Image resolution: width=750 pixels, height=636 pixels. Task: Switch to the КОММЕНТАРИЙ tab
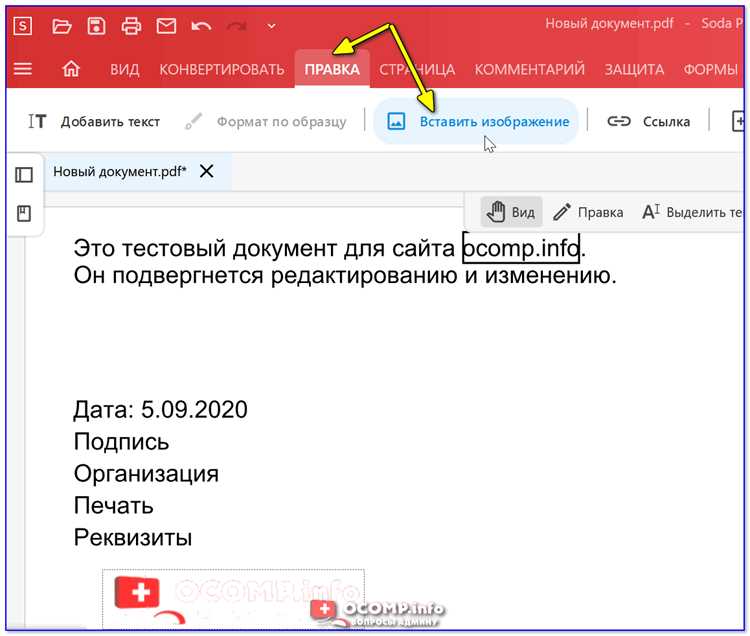(529, 70)
